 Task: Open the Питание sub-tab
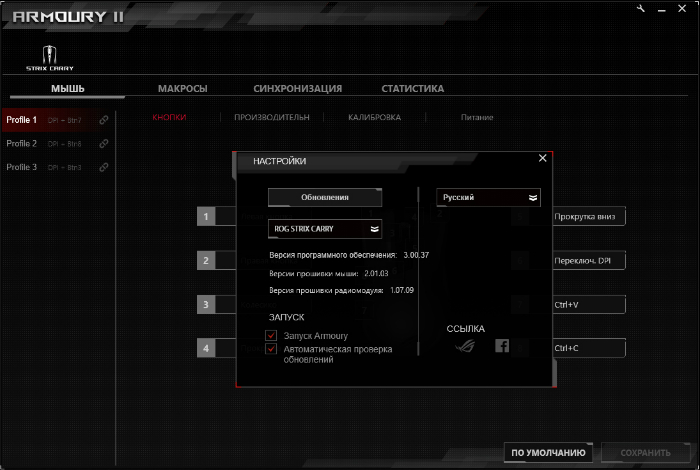477,117
